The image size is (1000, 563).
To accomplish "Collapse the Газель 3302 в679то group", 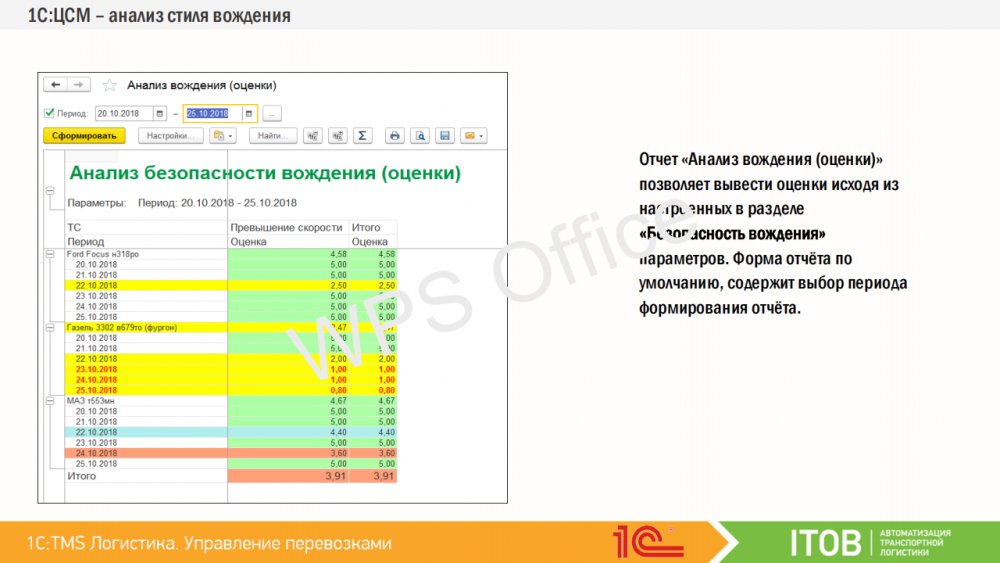I will [48, 327].
